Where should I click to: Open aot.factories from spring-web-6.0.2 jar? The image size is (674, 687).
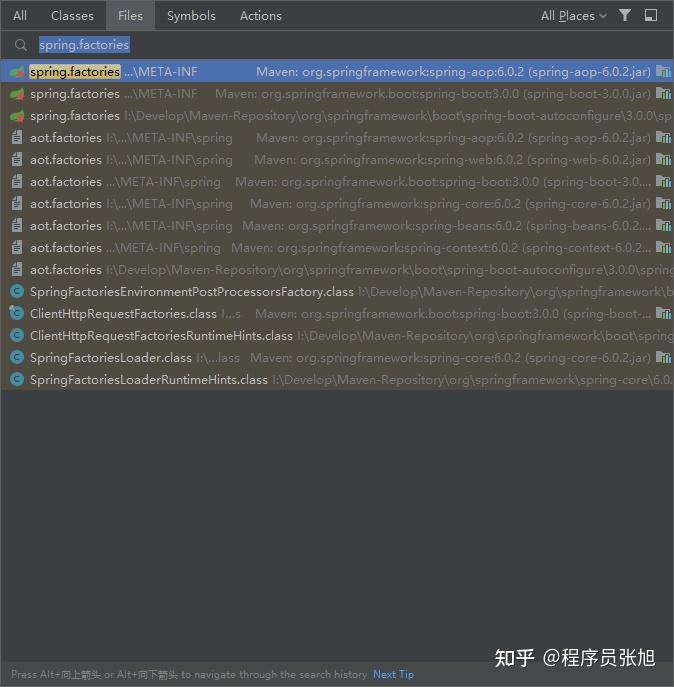pyautogui.click(x=337, y=159)
